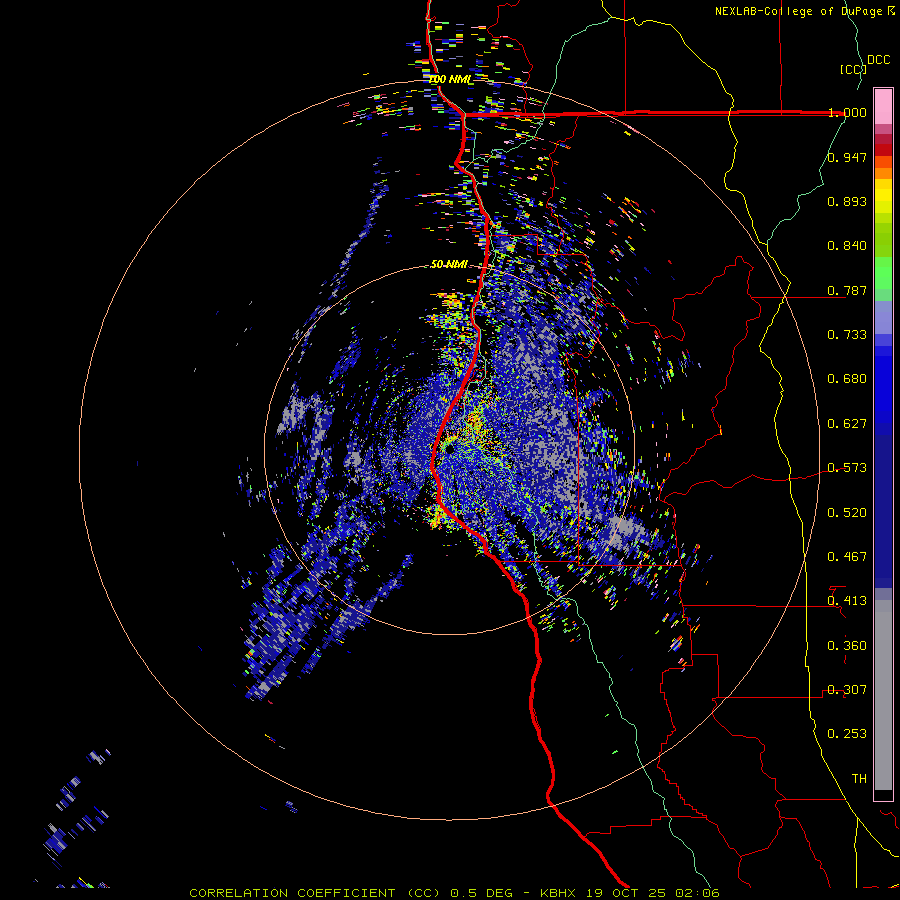Select the 0.947 scale label
This screenshot has width=900, height=900.
tap(847, 157)
